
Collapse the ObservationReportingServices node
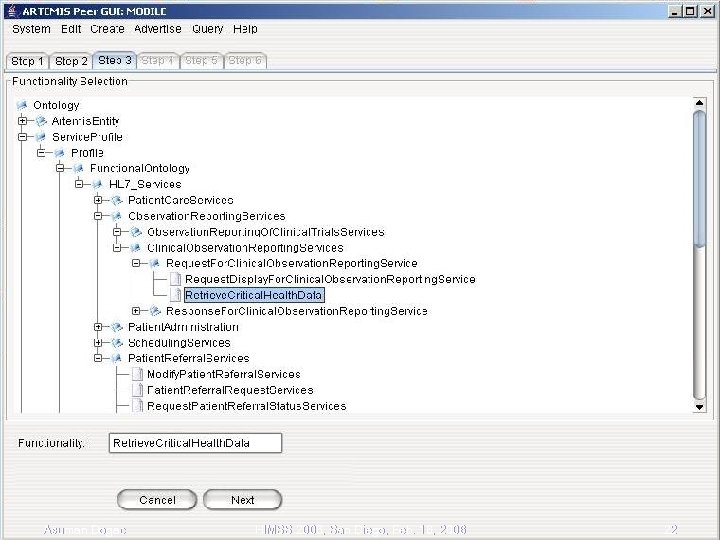point(98,216)
